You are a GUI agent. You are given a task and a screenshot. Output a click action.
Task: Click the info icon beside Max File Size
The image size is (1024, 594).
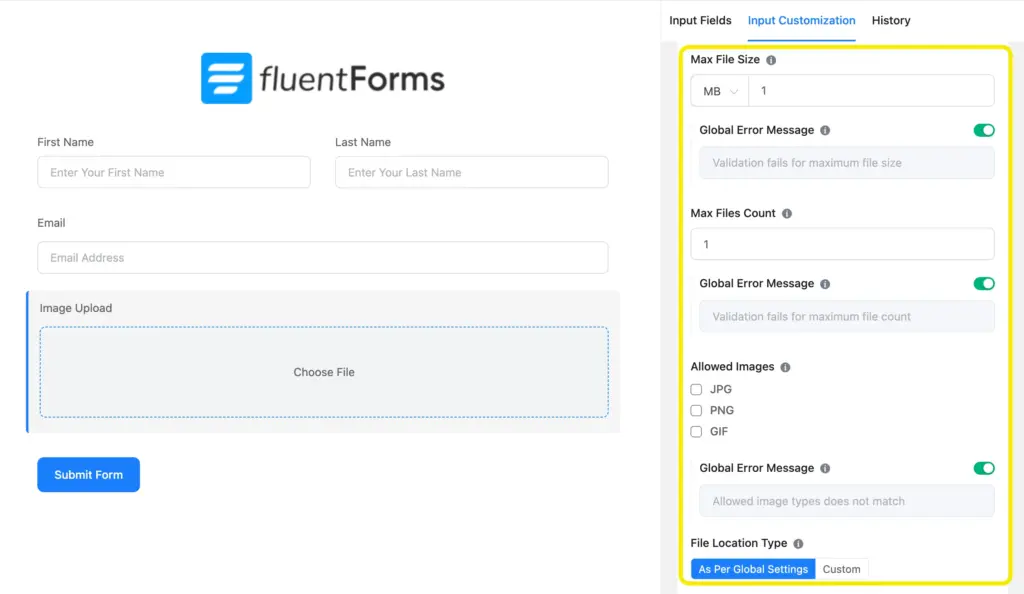point(771,60)
